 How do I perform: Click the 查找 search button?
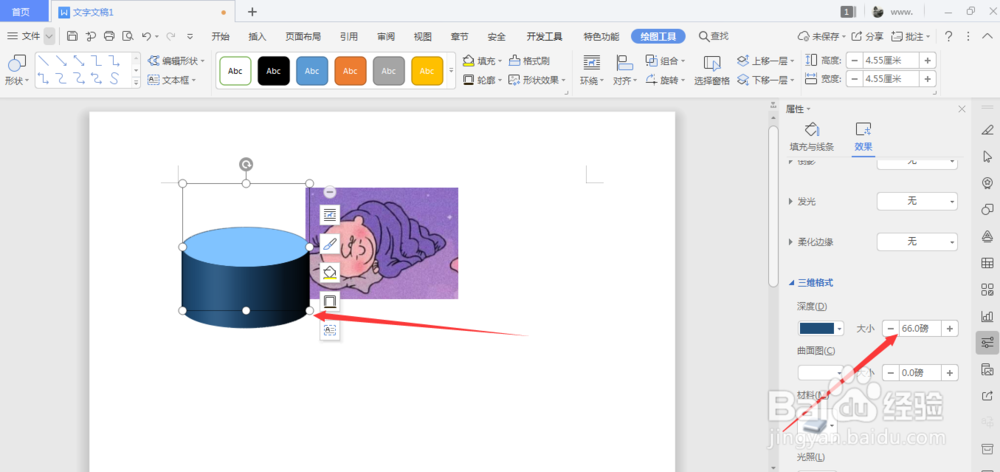click(713, 36)
